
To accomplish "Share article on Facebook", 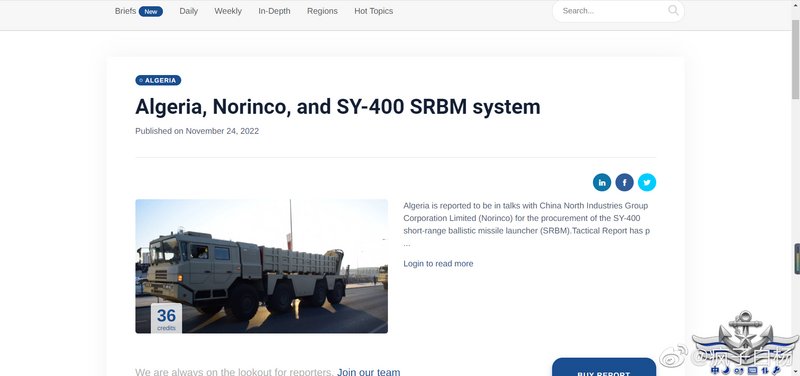I will [624, 182].
